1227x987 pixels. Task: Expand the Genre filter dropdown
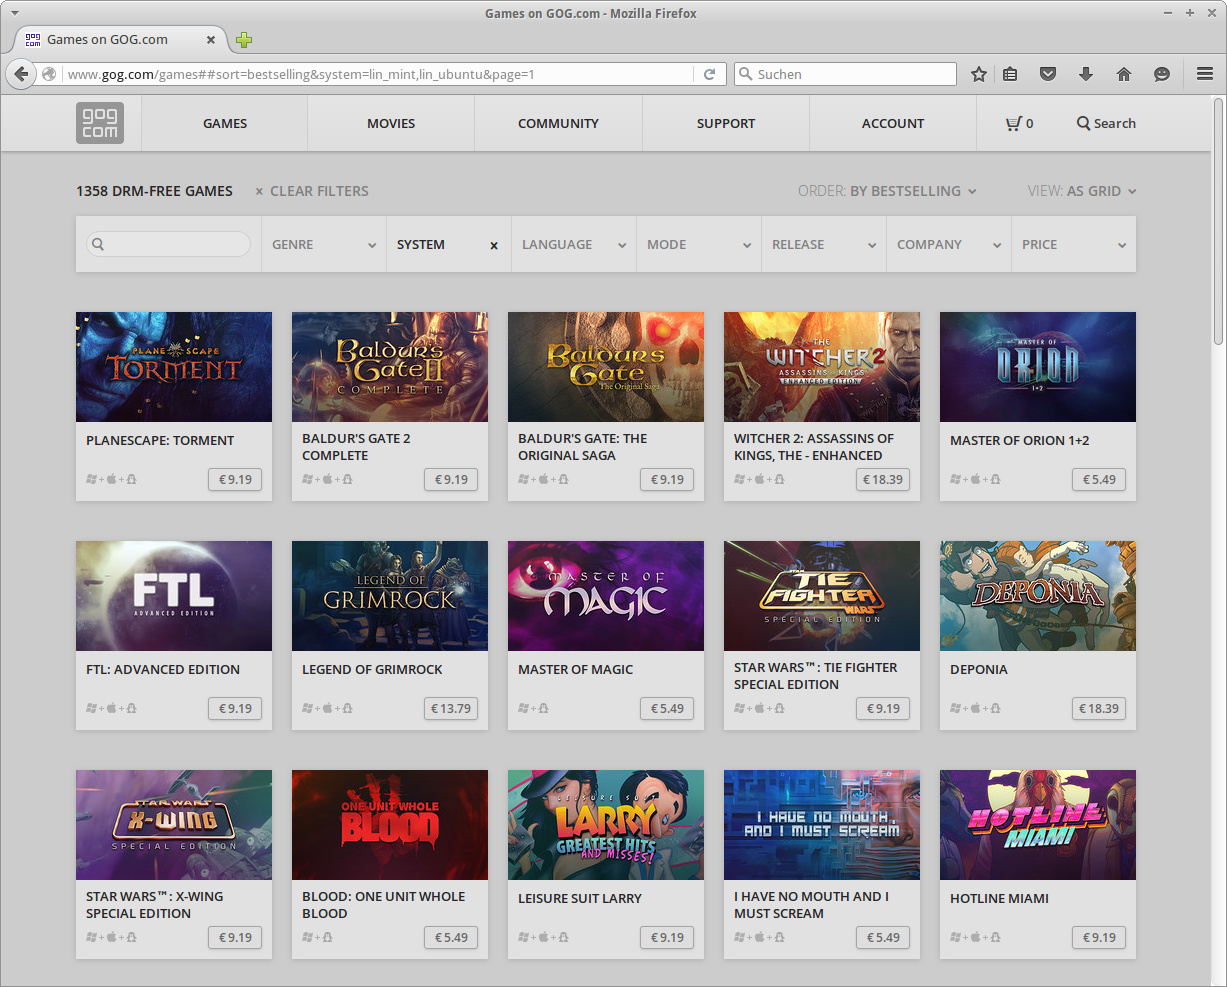pos(324,244)
